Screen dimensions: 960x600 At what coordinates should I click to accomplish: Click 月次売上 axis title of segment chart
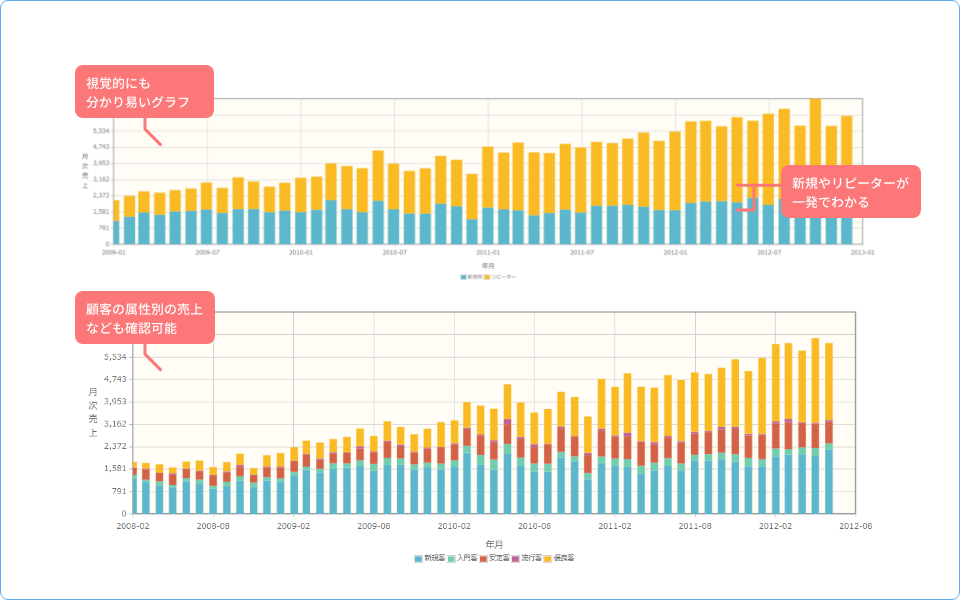click(x=93, y=412)
